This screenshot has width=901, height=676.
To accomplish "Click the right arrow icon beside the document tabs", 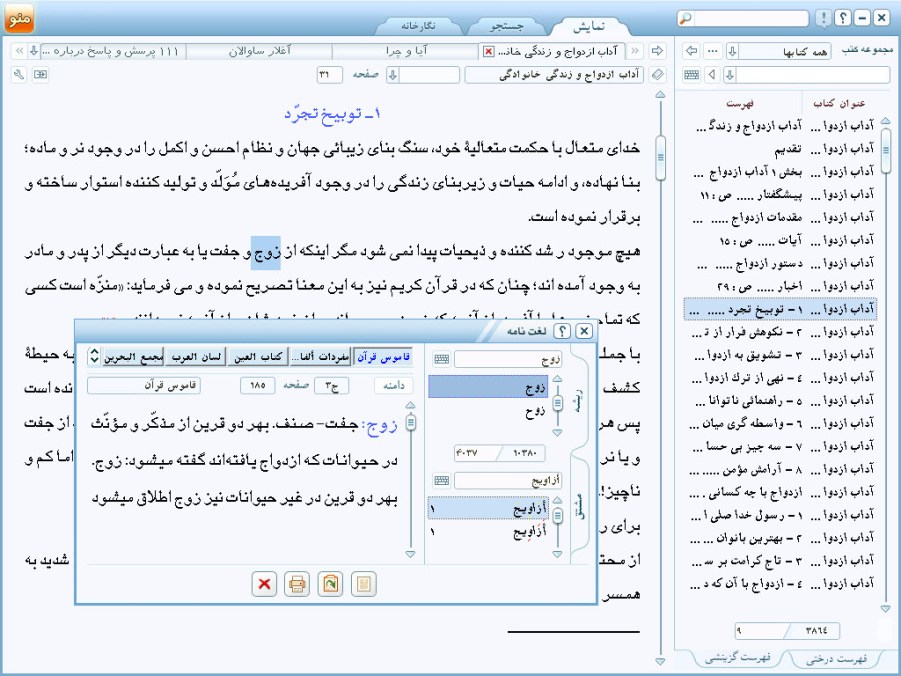I will tap(657, 51).
